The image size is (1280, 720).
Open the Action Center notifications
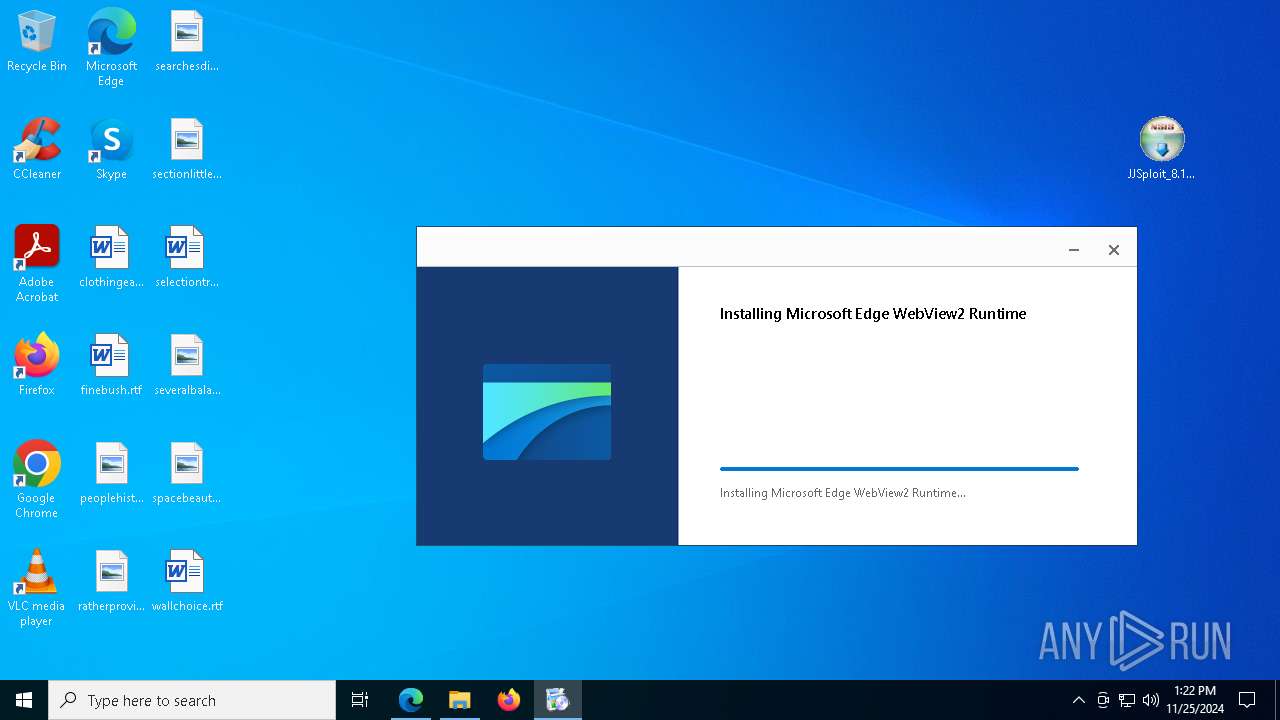pyautogui.click(x=1247, y=700)
